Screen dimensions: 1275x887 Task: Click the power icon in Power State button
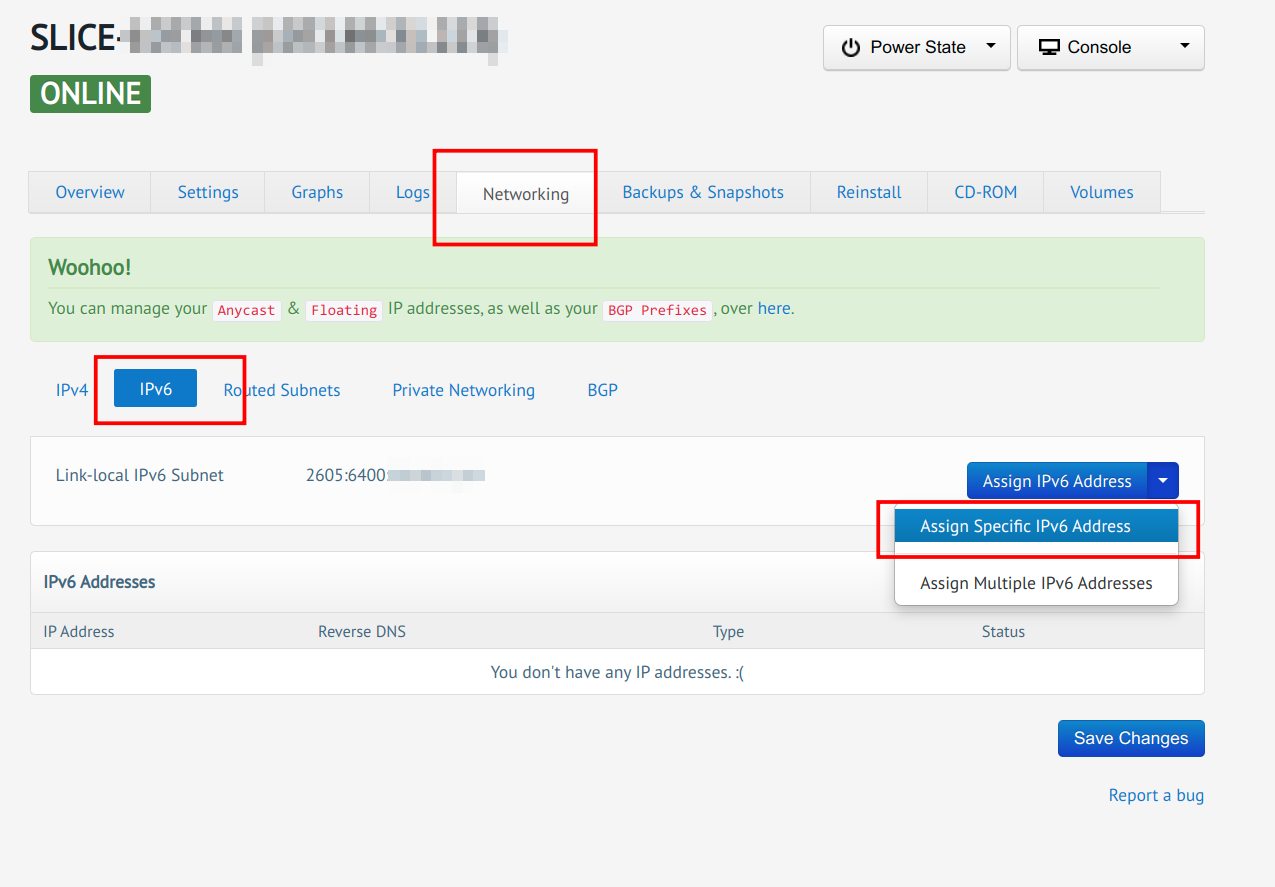[x=850, y=48]
